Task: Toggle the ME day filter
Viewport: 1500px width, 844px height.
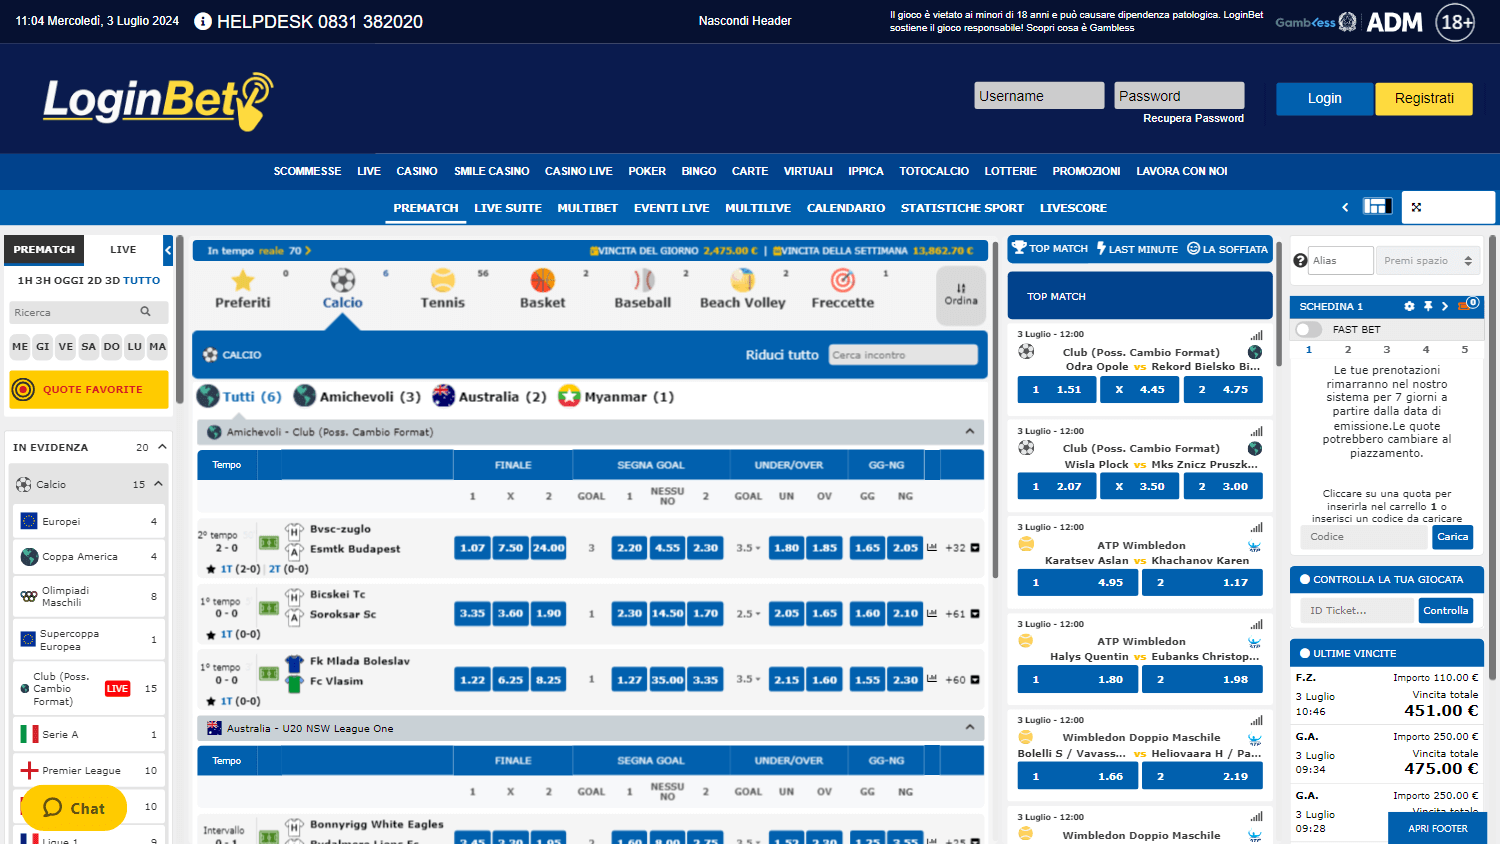Action: [x=20, y=346]
